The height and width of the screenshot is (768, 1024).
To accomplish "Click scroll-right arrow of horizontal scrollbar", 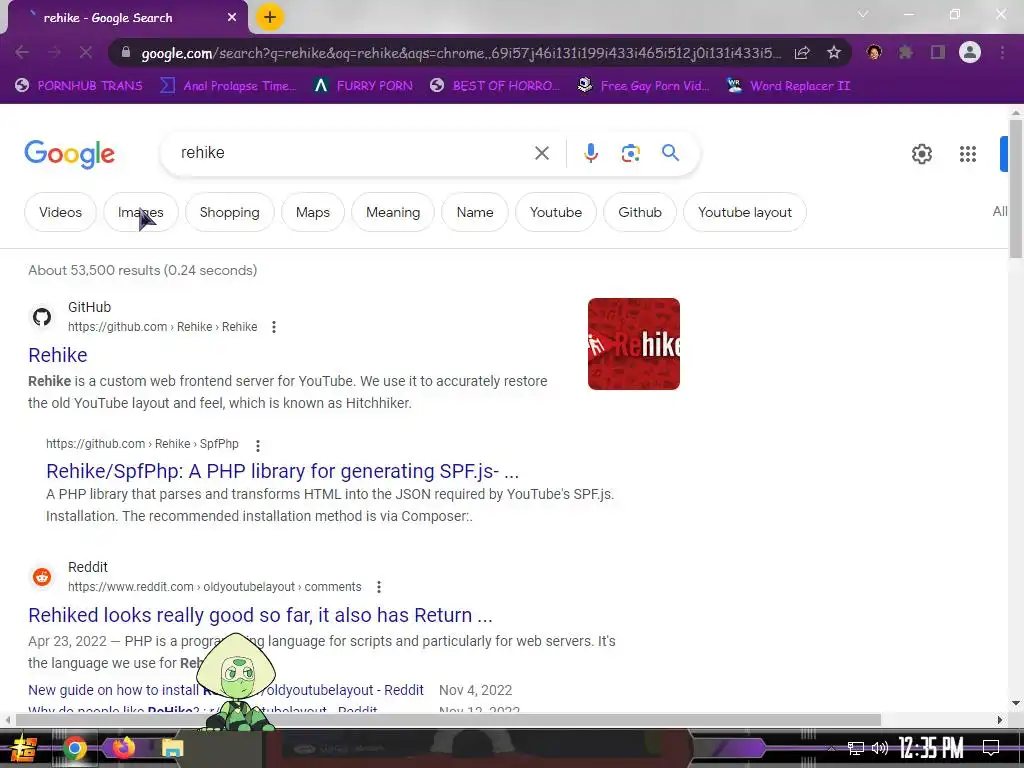I will pos(999,720).
